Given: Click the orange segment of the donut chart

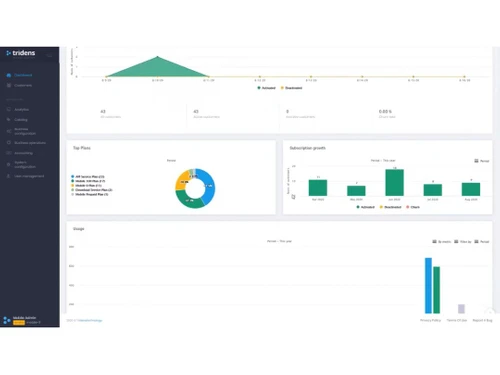Looking at the screenshot, I should (x=183, y=180).
